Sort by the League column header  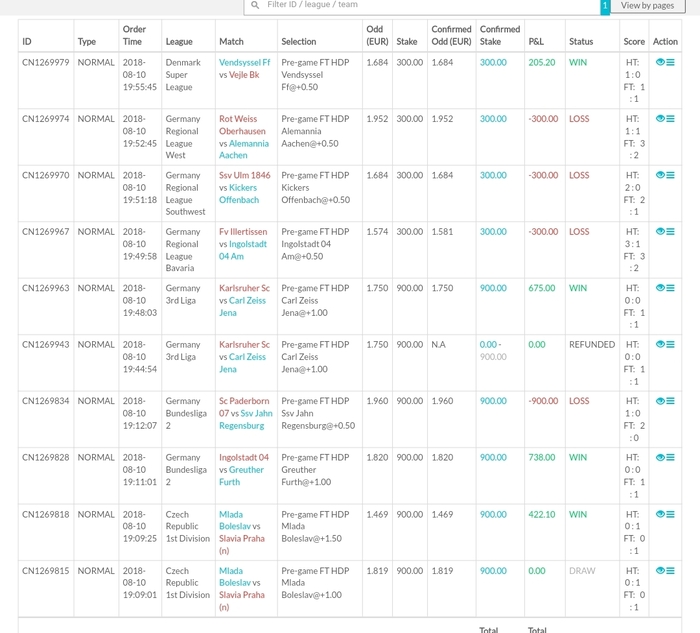tap(179, 42)
